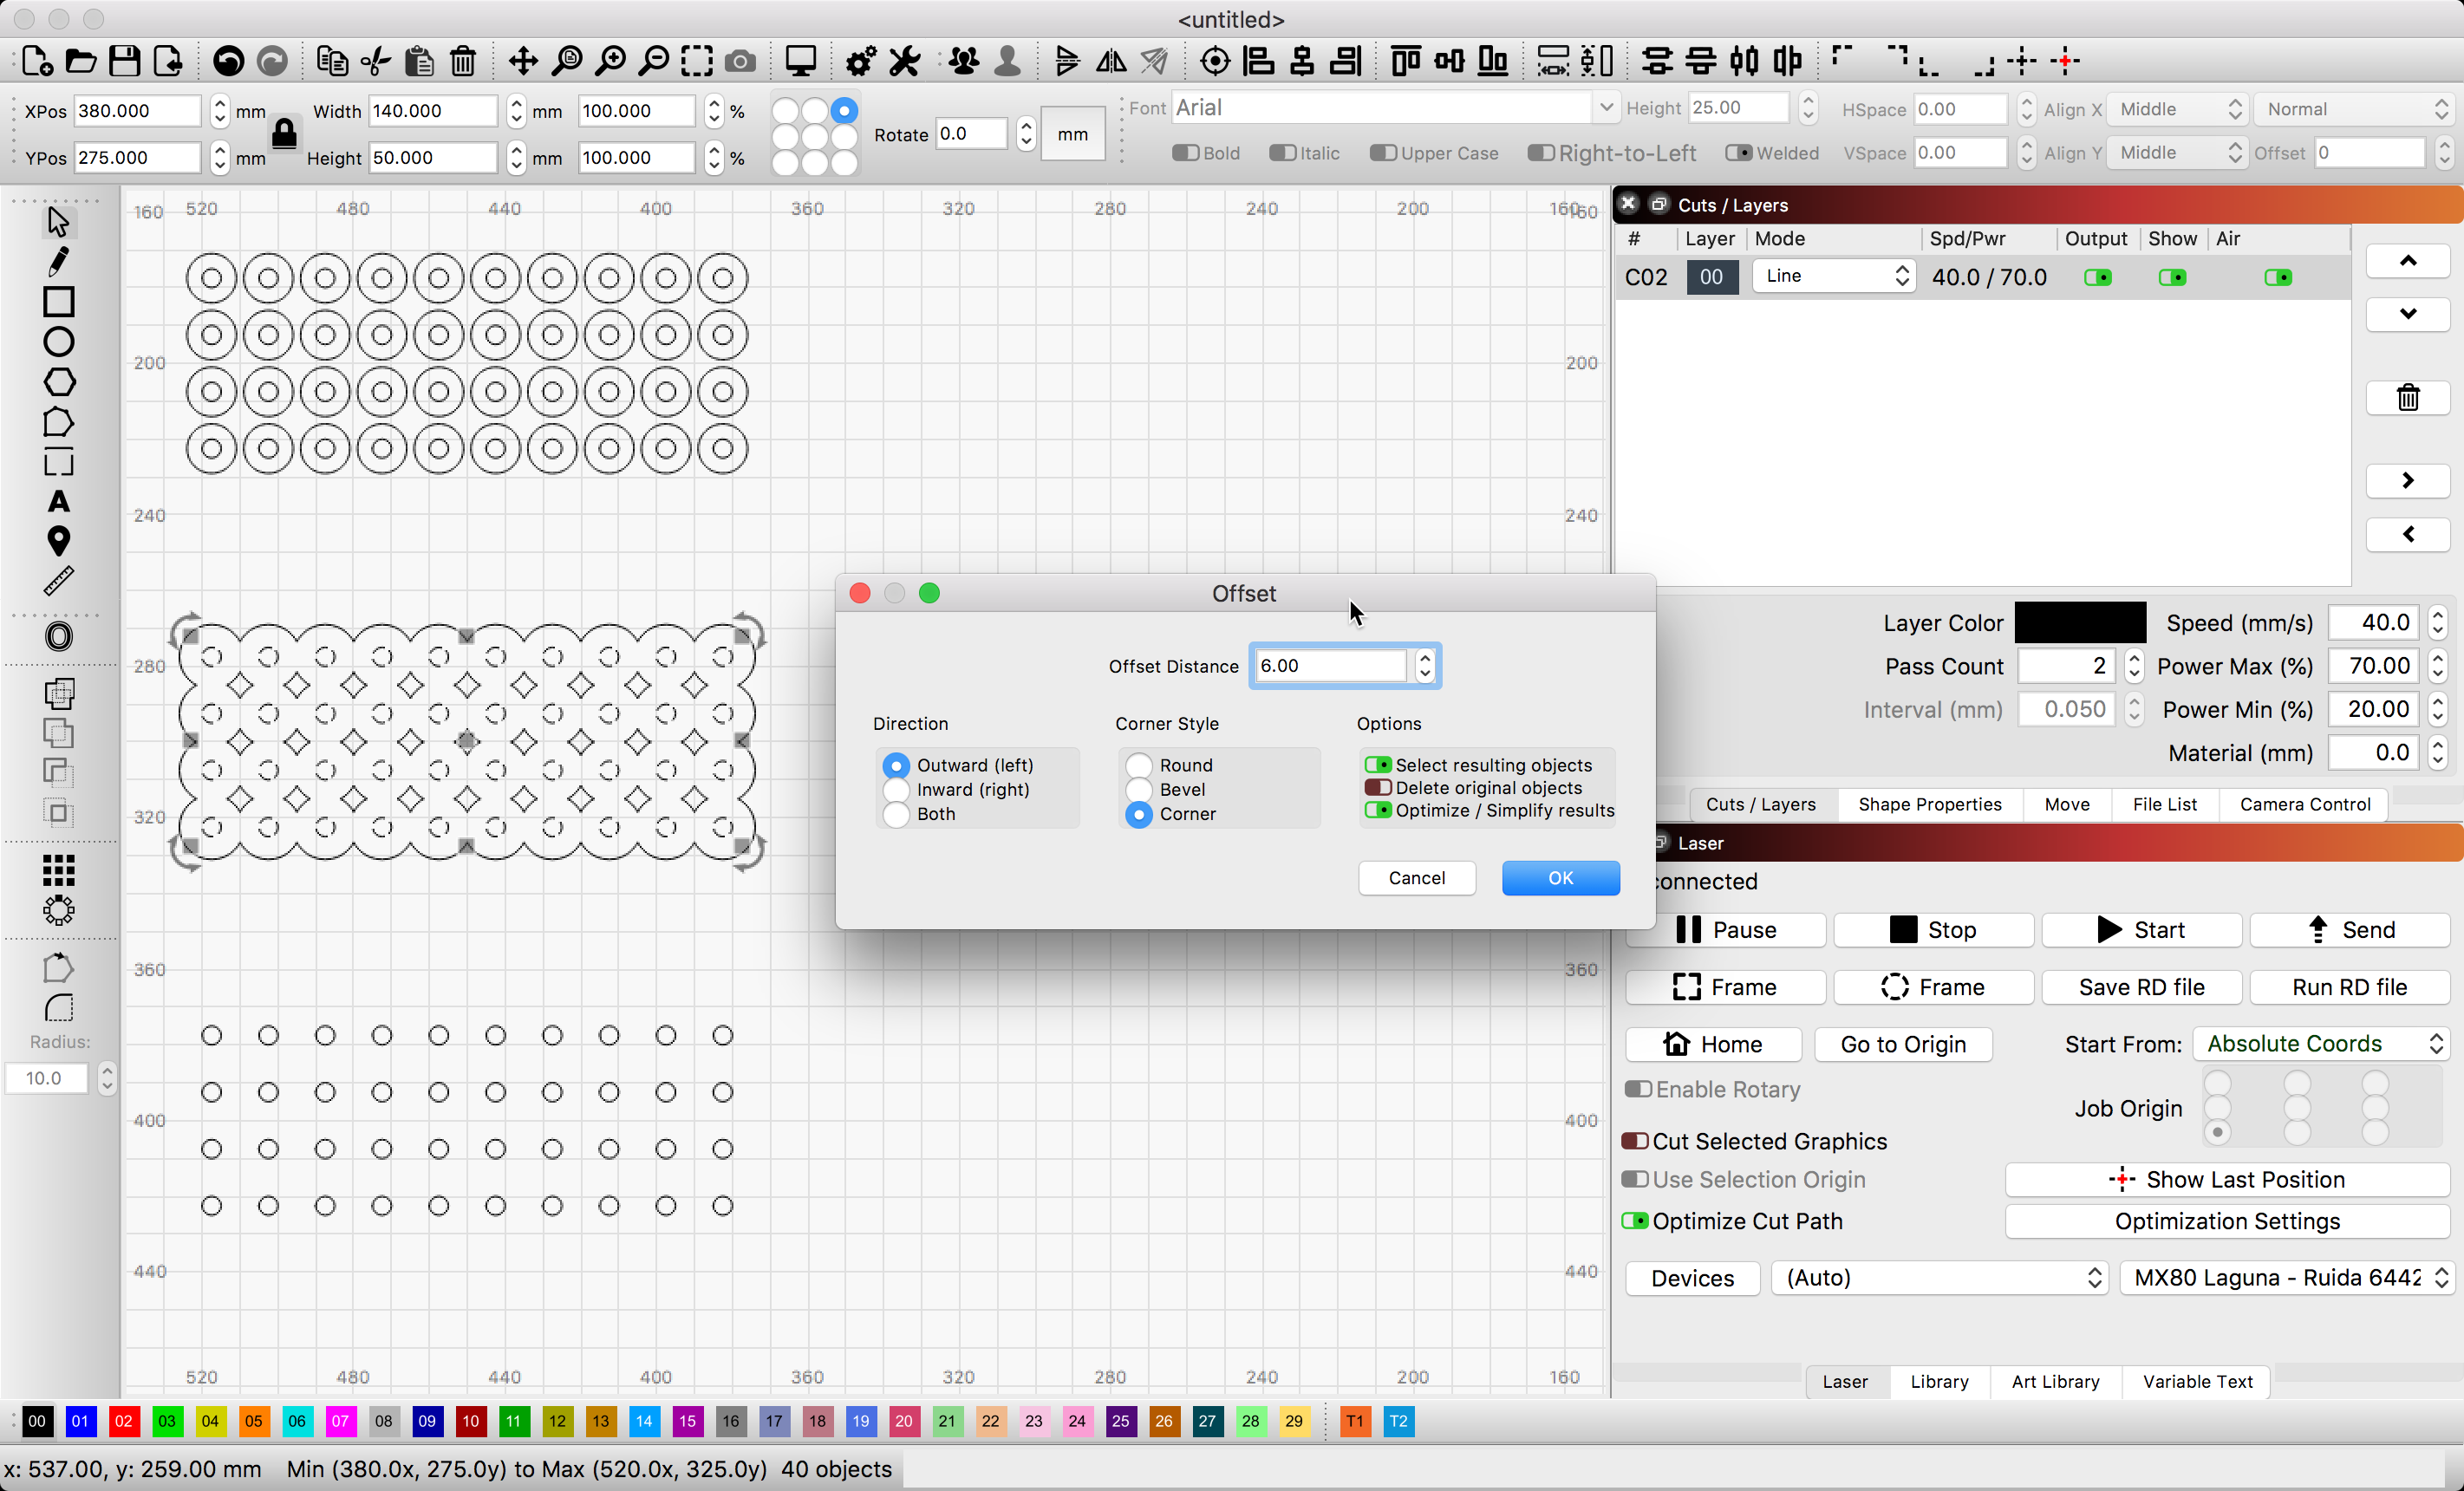Select blue palette color 01
Screen dimensions: 2464x1491
click(81, 1420)
